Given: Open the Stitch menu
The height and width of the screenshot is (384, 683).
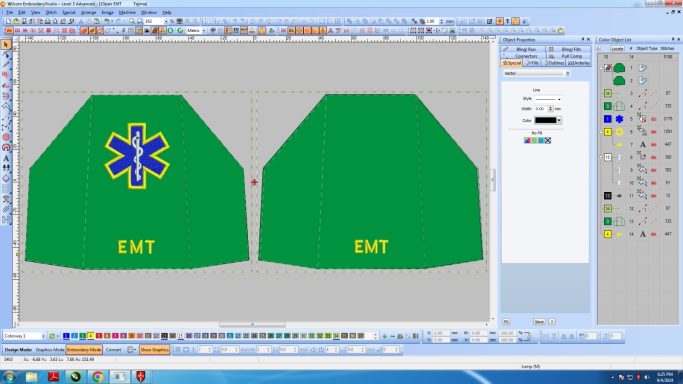Looking at the screenshot, I should (51, 13).
